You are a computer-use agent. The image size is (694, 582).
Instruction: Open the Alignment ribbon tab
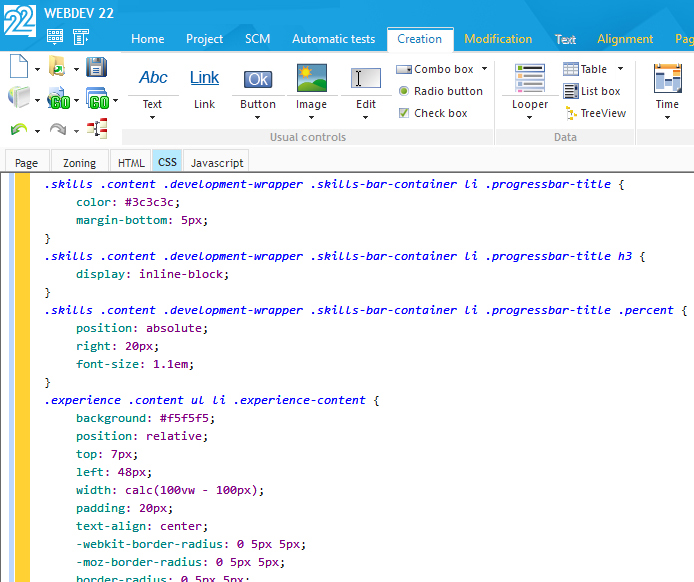click(625, 39)
